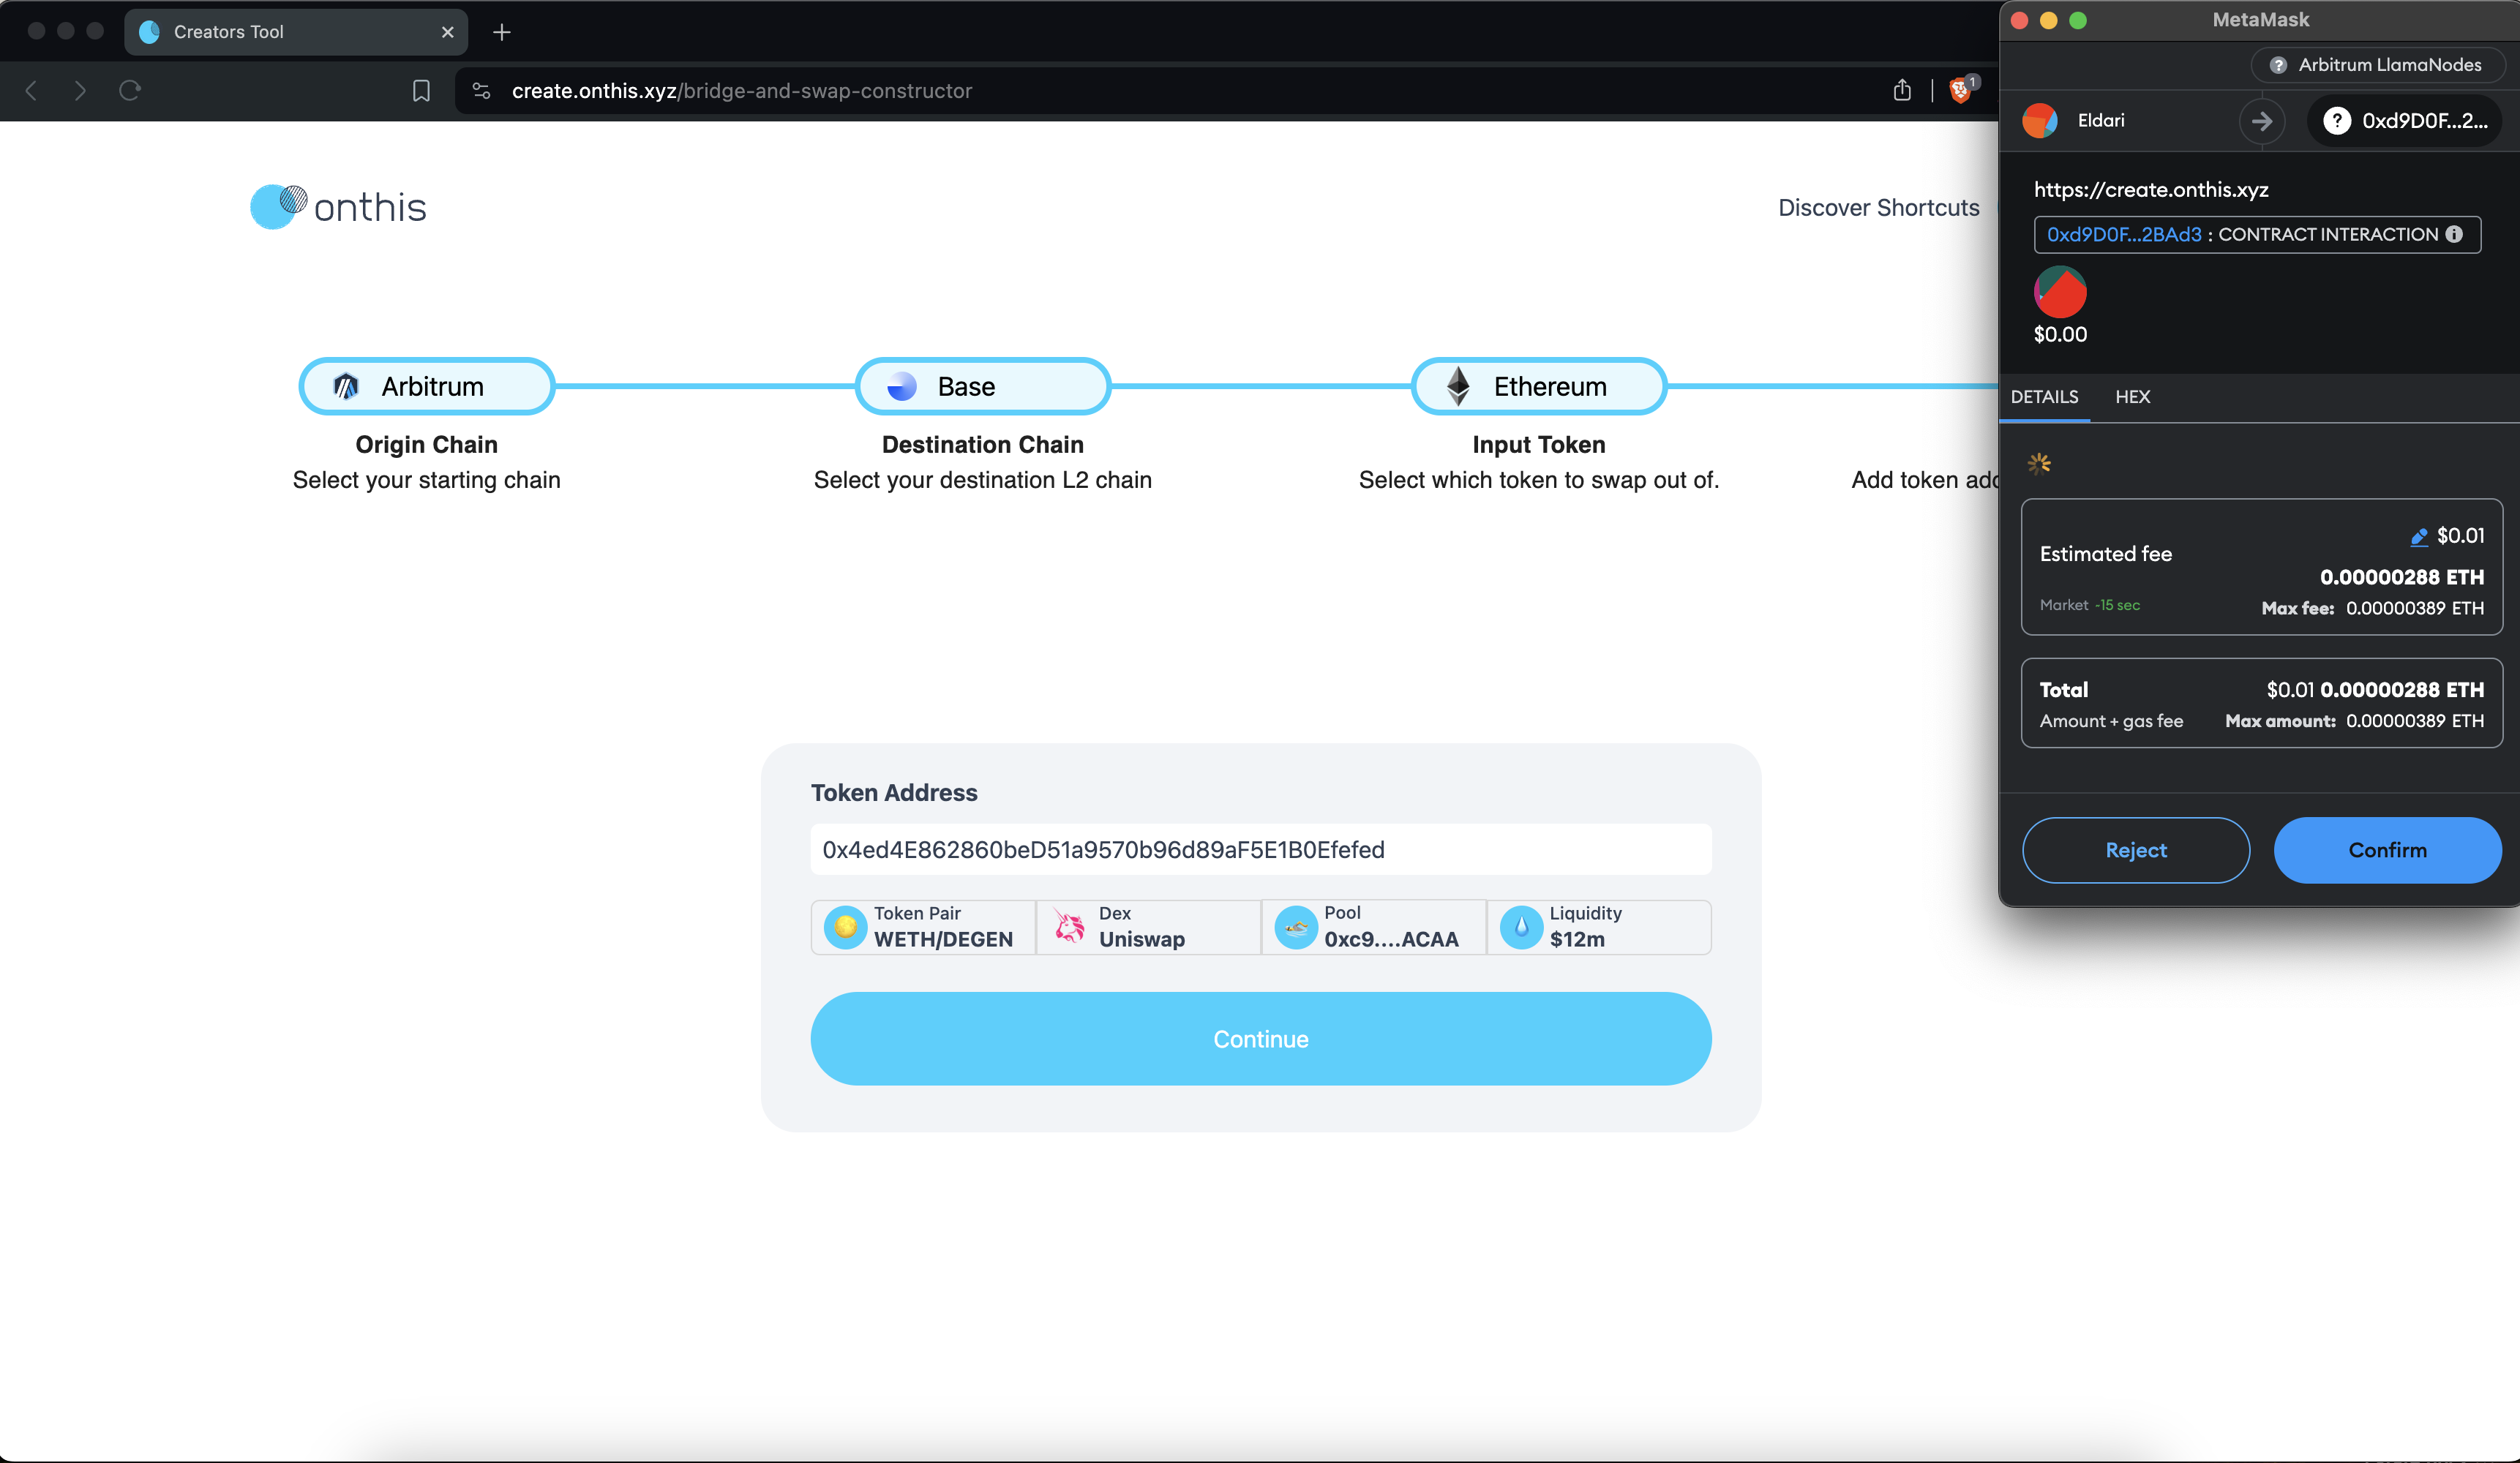Open a new browser tab with plus

point(502,32)
